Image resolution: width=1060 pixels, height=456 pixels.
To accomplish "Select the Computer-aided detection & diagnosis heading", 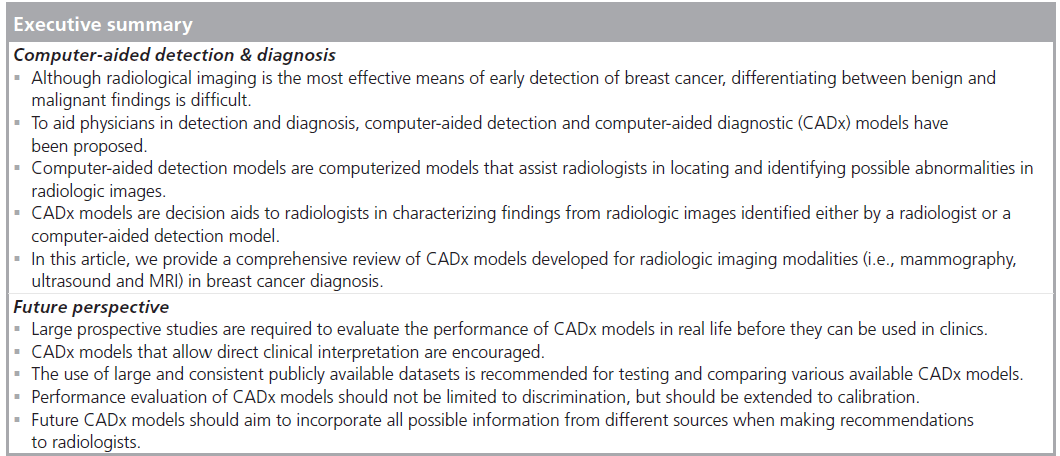I will pos(174,55).
